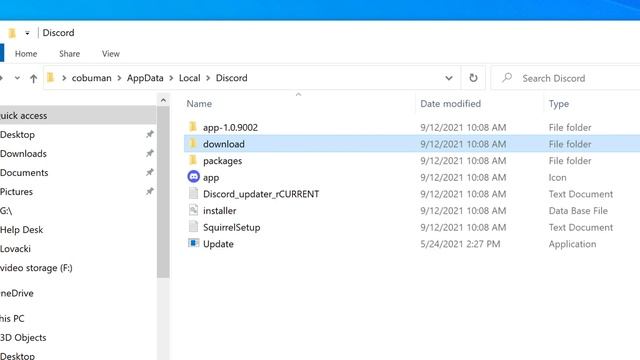Open Pictures in navigation pane

click(x=16, y=191)
